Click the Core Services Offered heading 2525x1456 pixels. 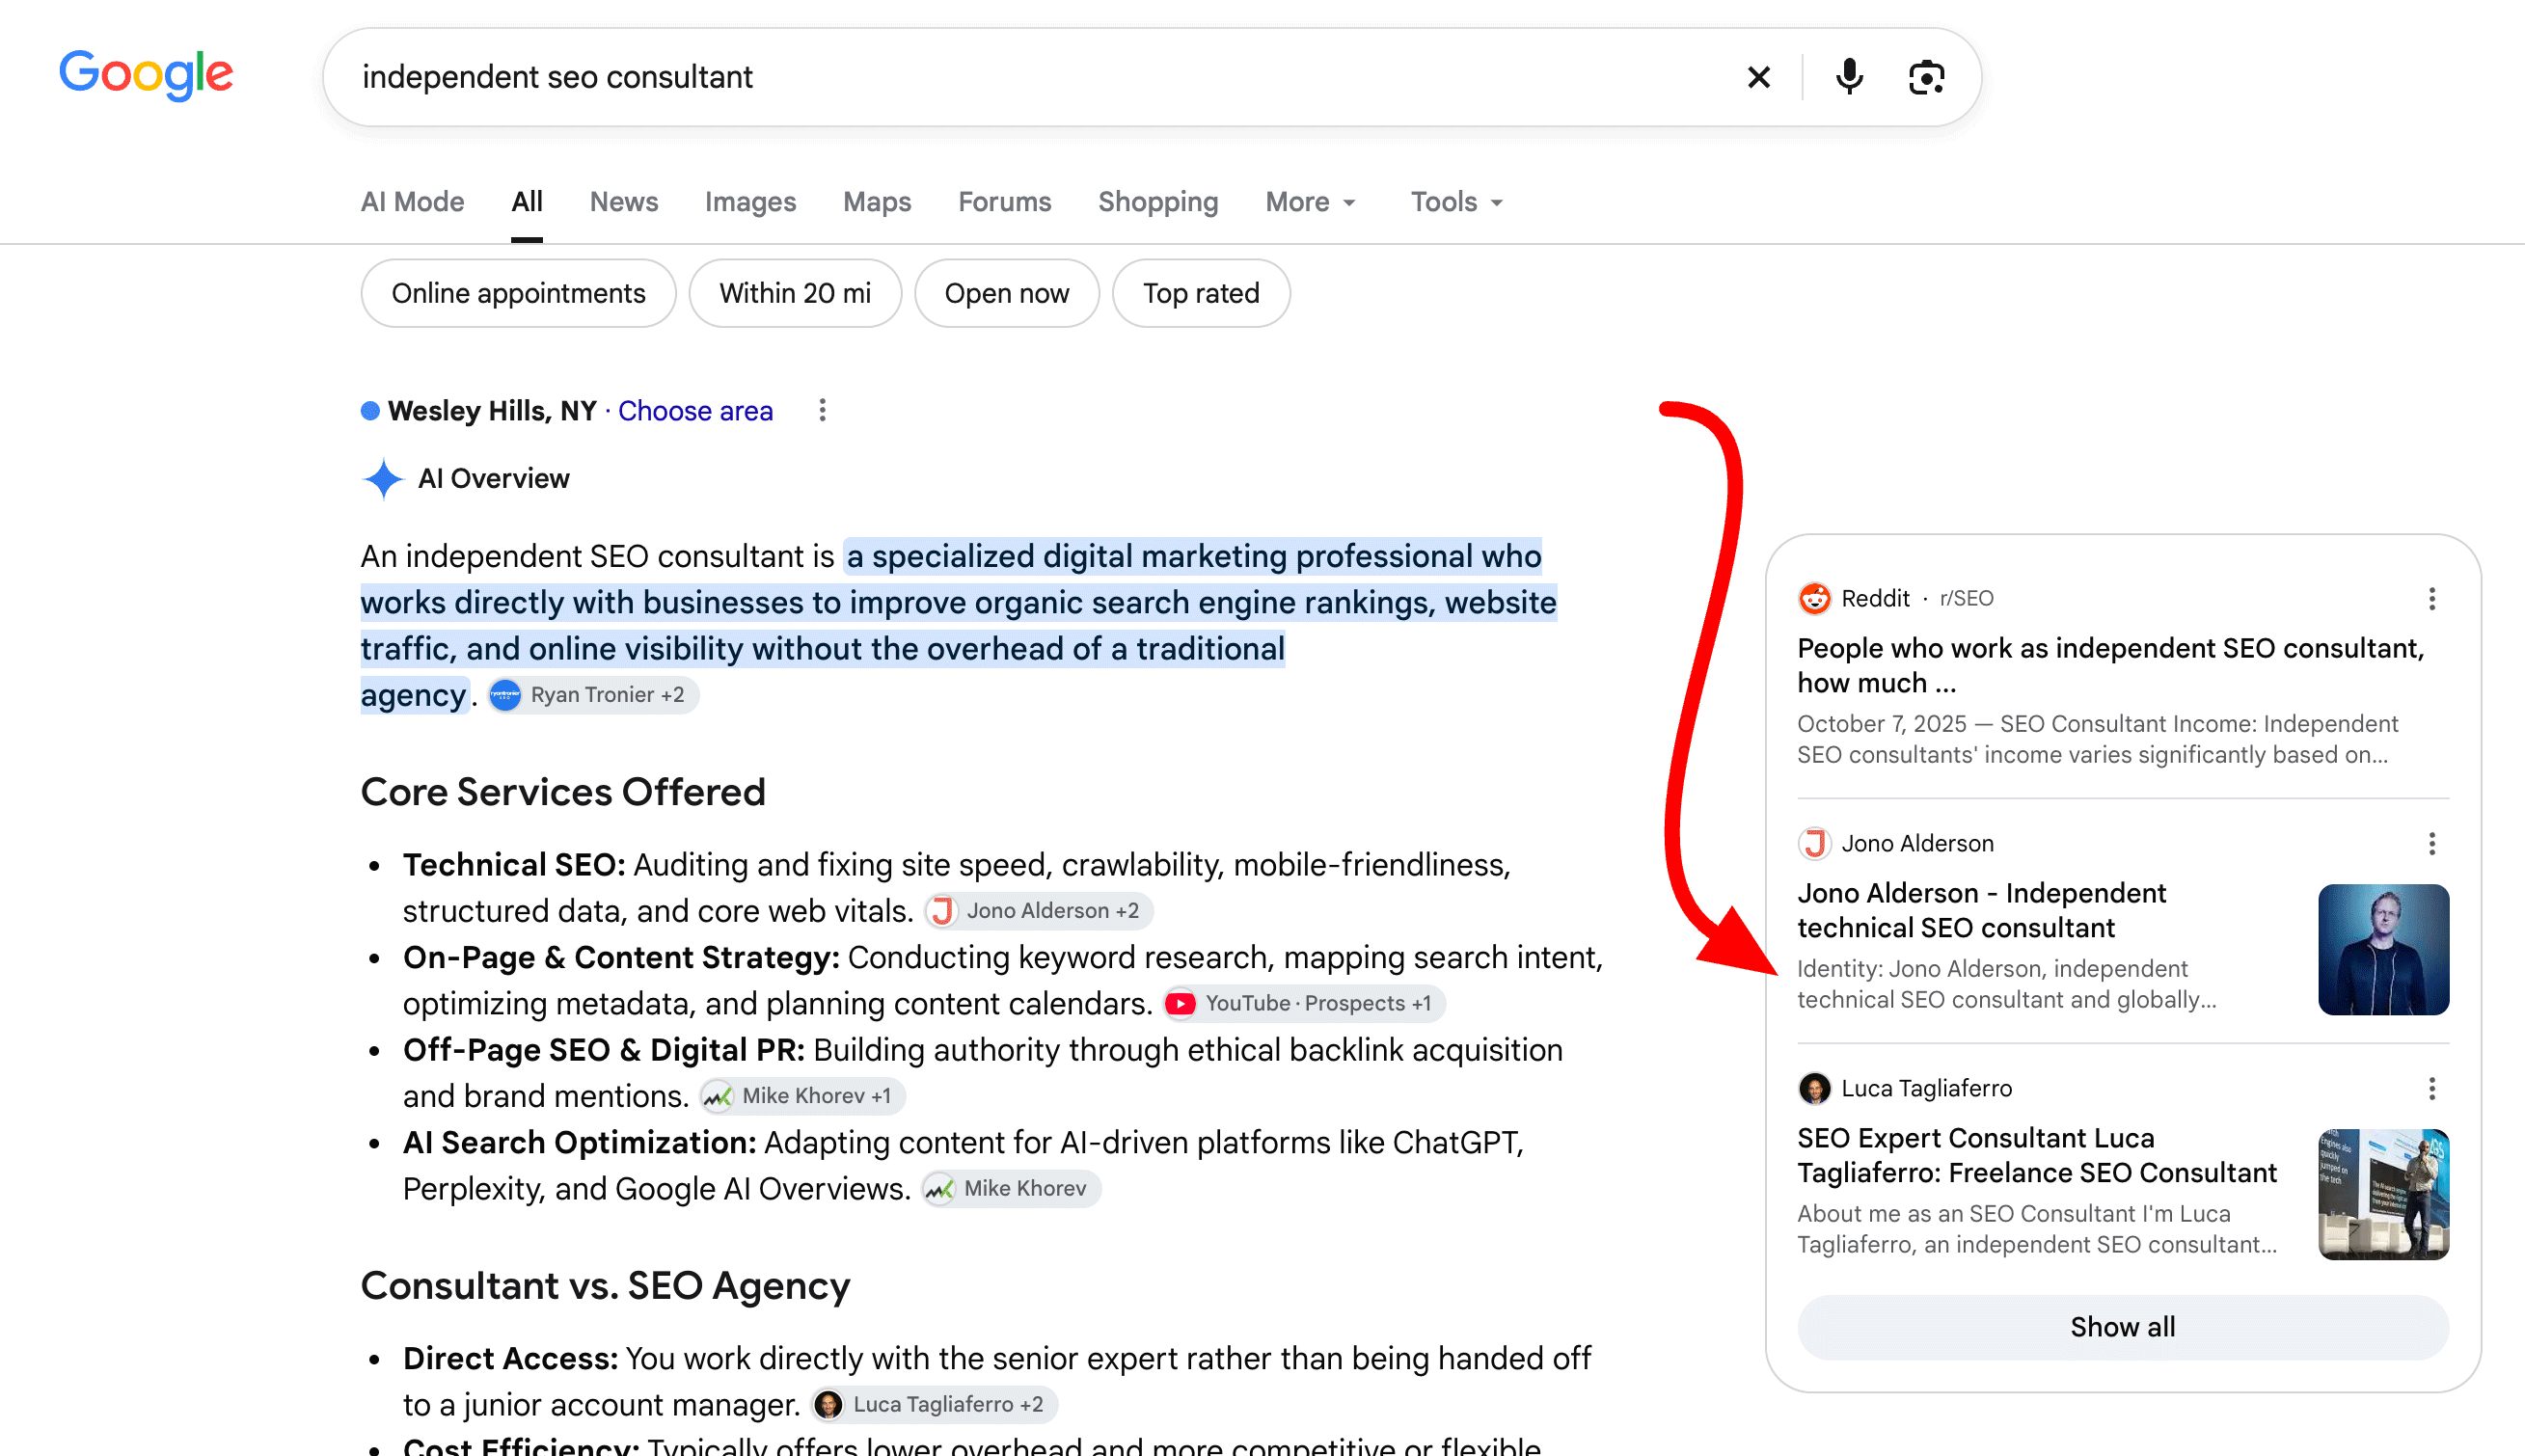563,792
